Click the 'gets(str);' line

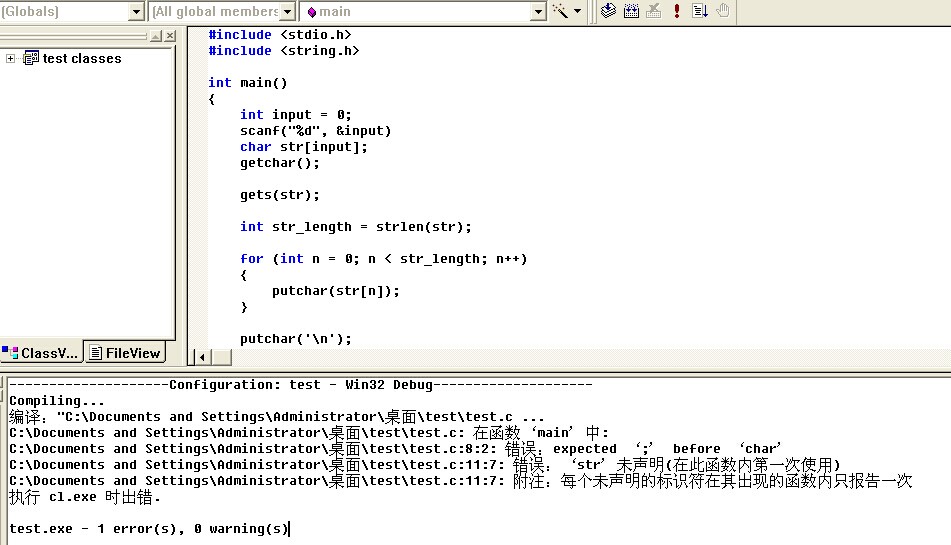[x=280, y=195]
